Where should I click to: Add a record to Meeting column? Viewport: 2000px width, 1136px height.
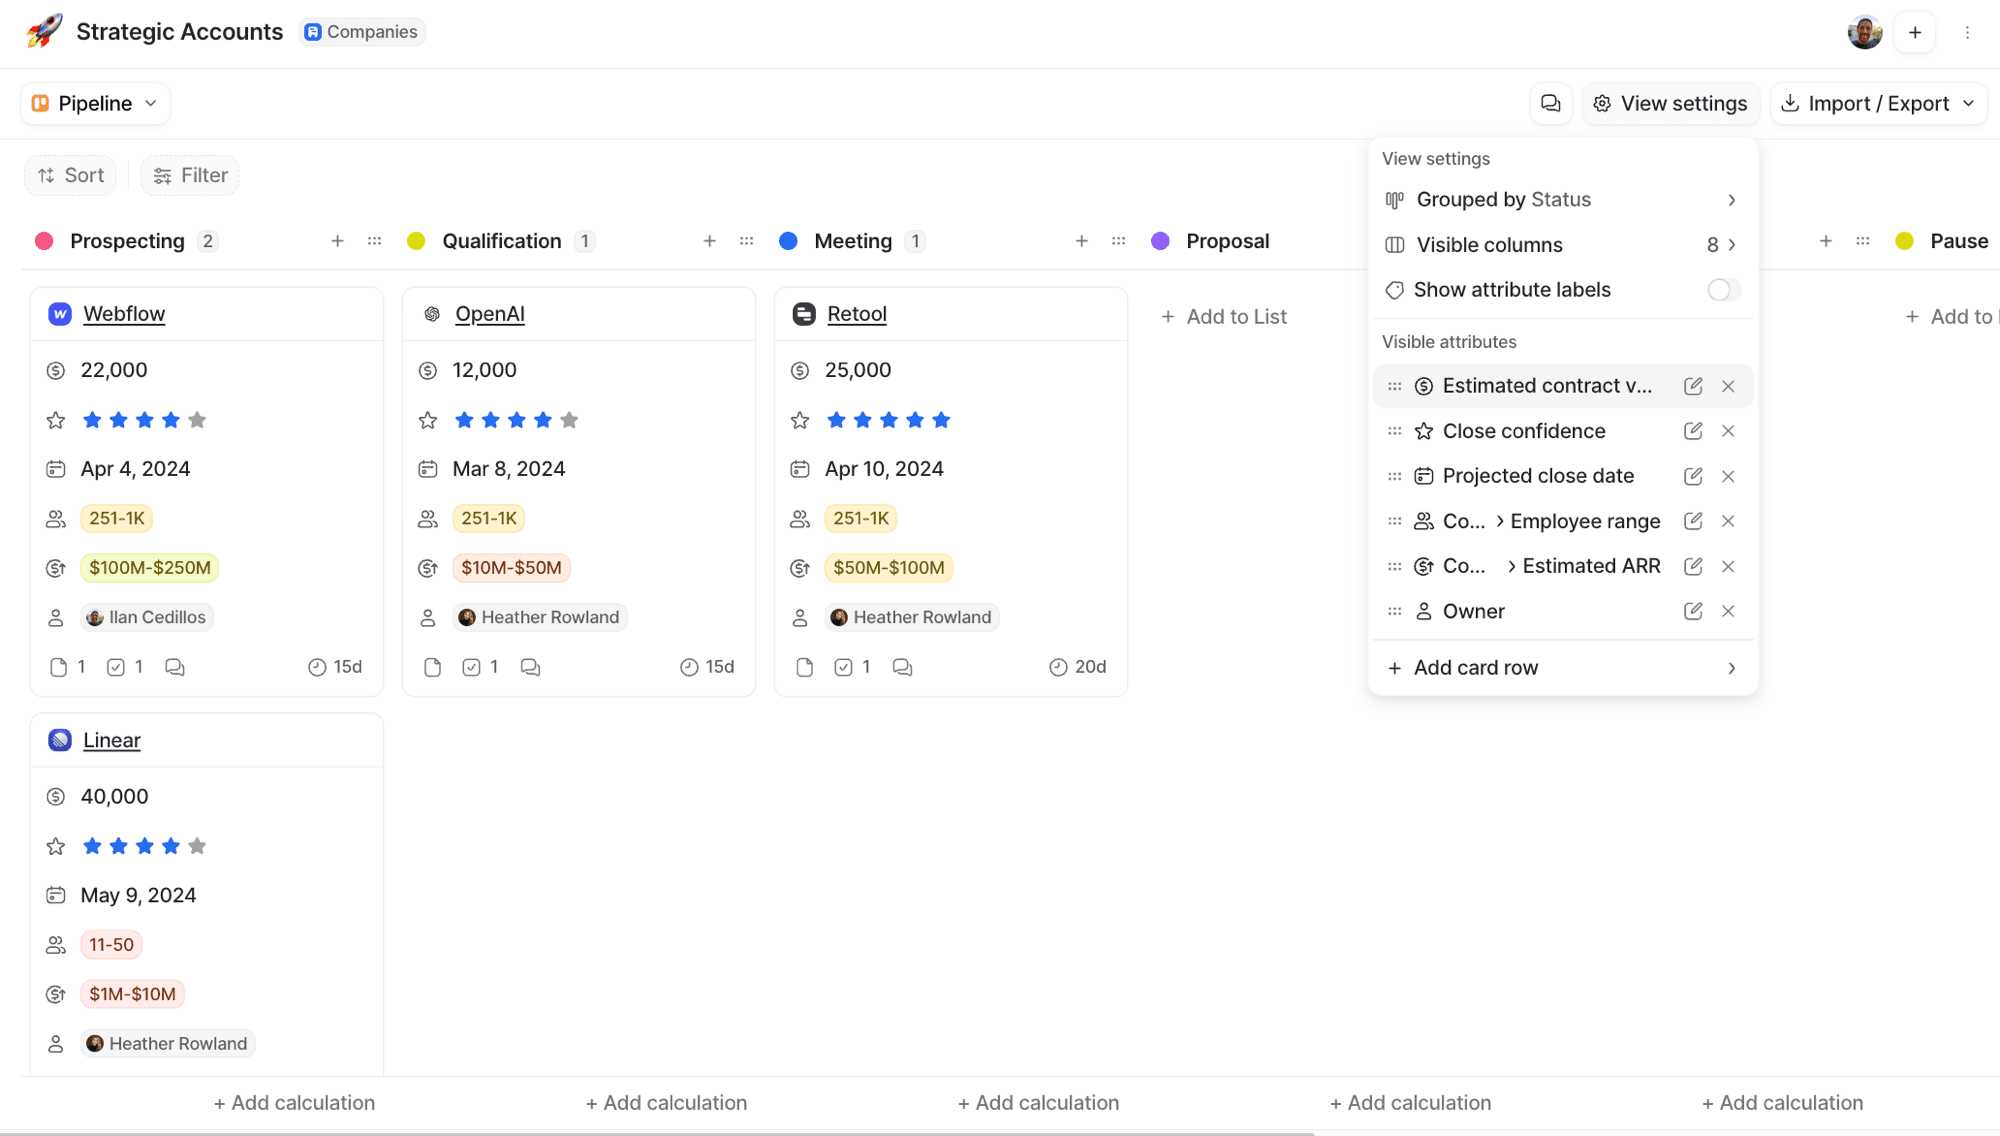pyautogui.click(x=1082, y=241)
